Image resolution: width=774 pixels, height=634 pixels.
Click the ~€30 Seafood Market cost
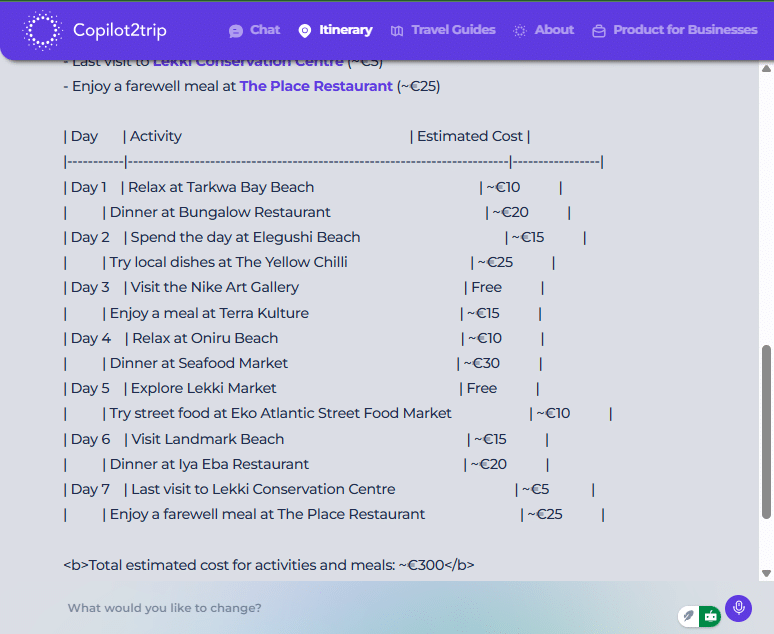point(482,363)
